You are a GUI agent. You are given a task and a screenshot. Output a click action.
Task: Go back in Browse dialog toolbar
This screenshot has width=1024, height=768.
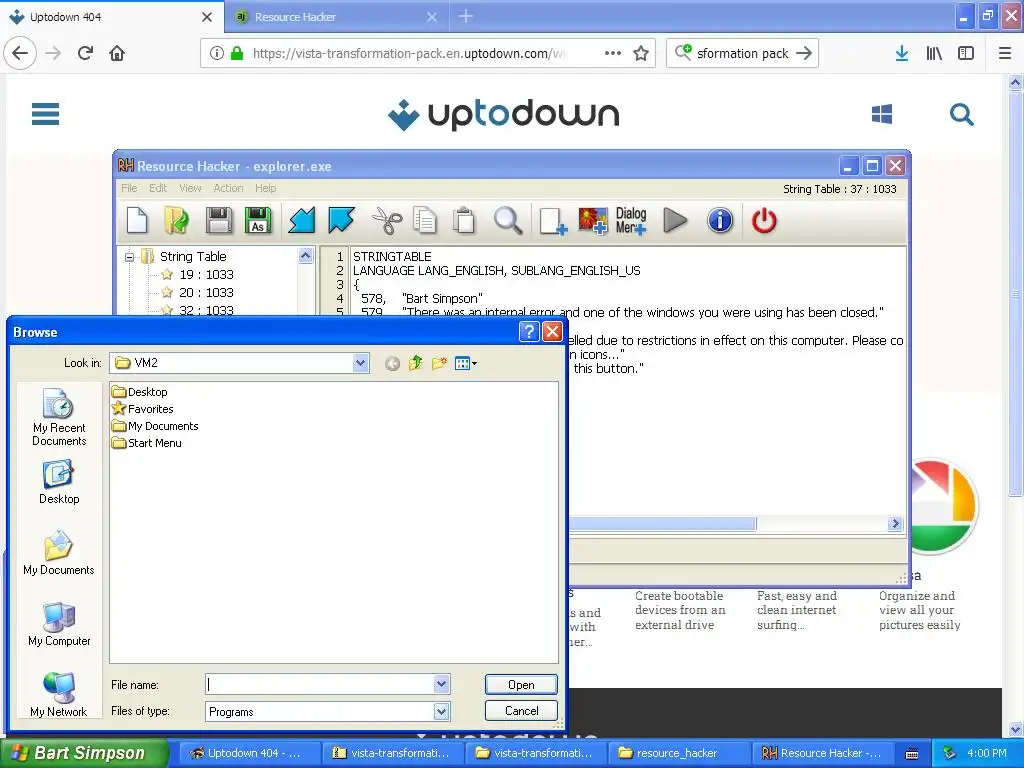(x=392, y=363)
